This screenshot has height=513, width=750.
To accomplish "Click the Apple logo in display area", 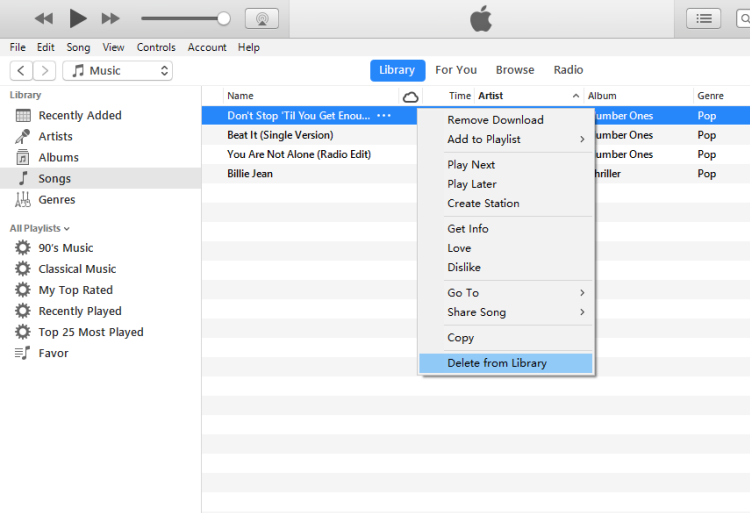I will [x=481, y=19].
